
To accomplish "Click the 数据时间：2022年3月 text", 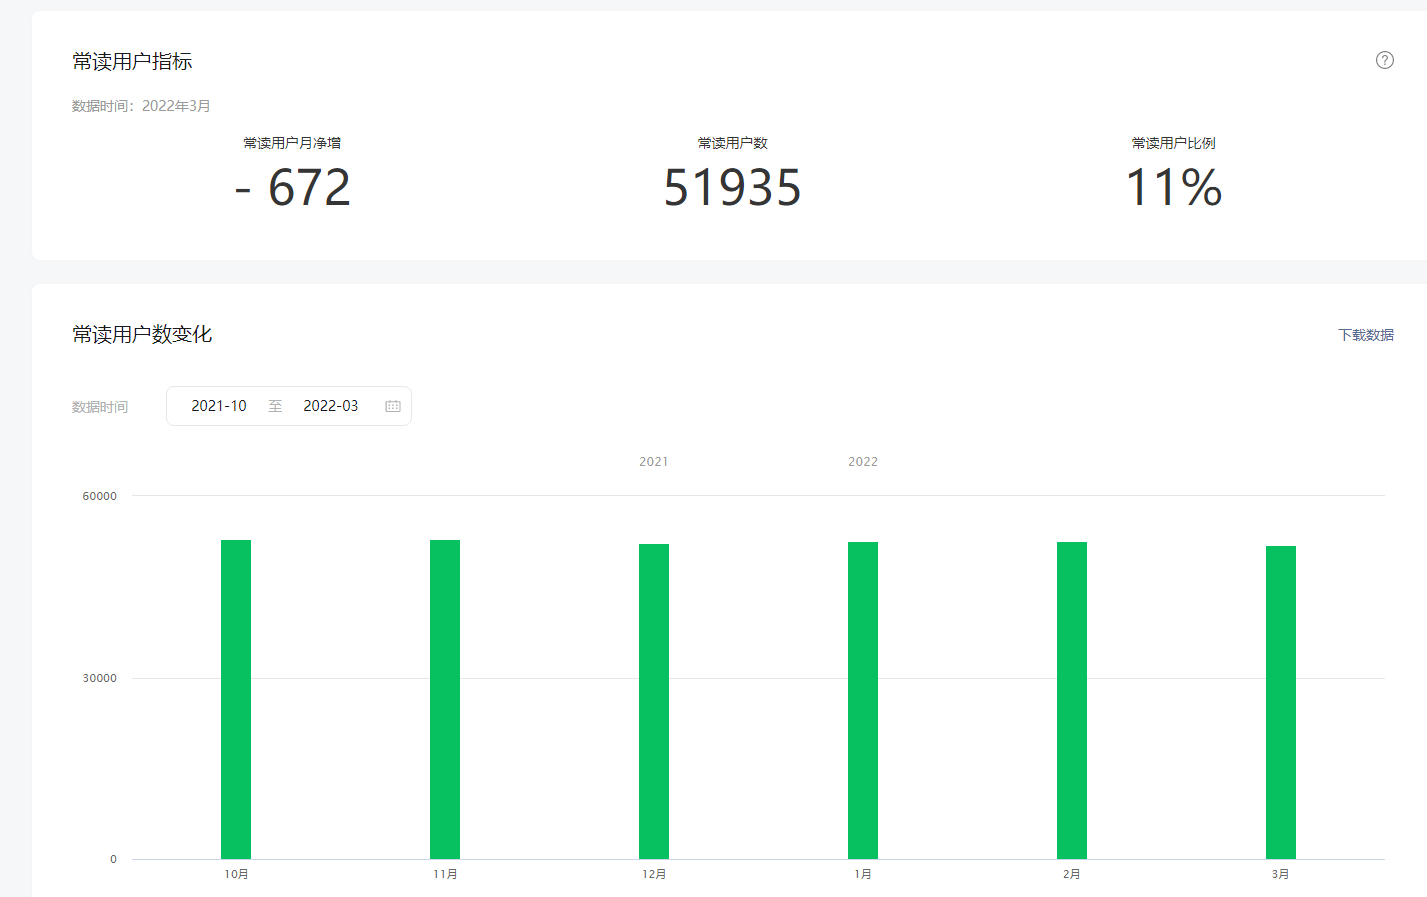I will 141,106.
